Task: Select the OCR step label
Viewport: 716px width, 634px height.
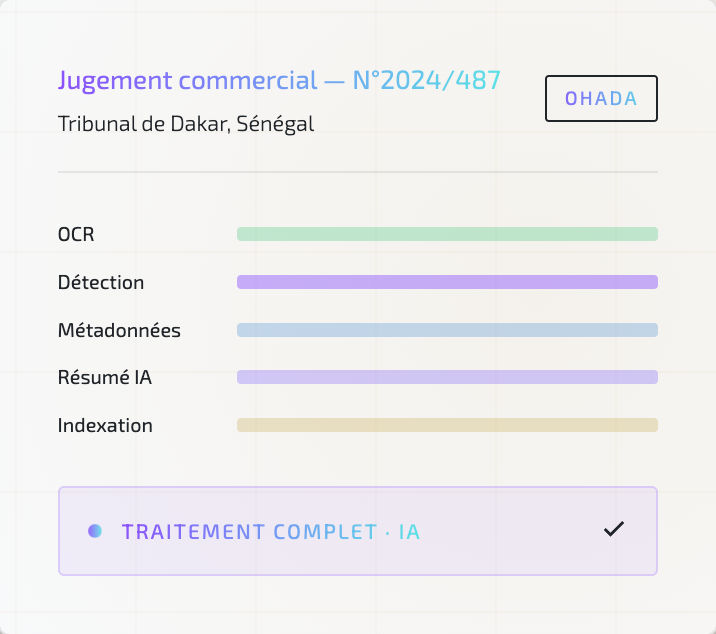Action: [x=76, y=234]
